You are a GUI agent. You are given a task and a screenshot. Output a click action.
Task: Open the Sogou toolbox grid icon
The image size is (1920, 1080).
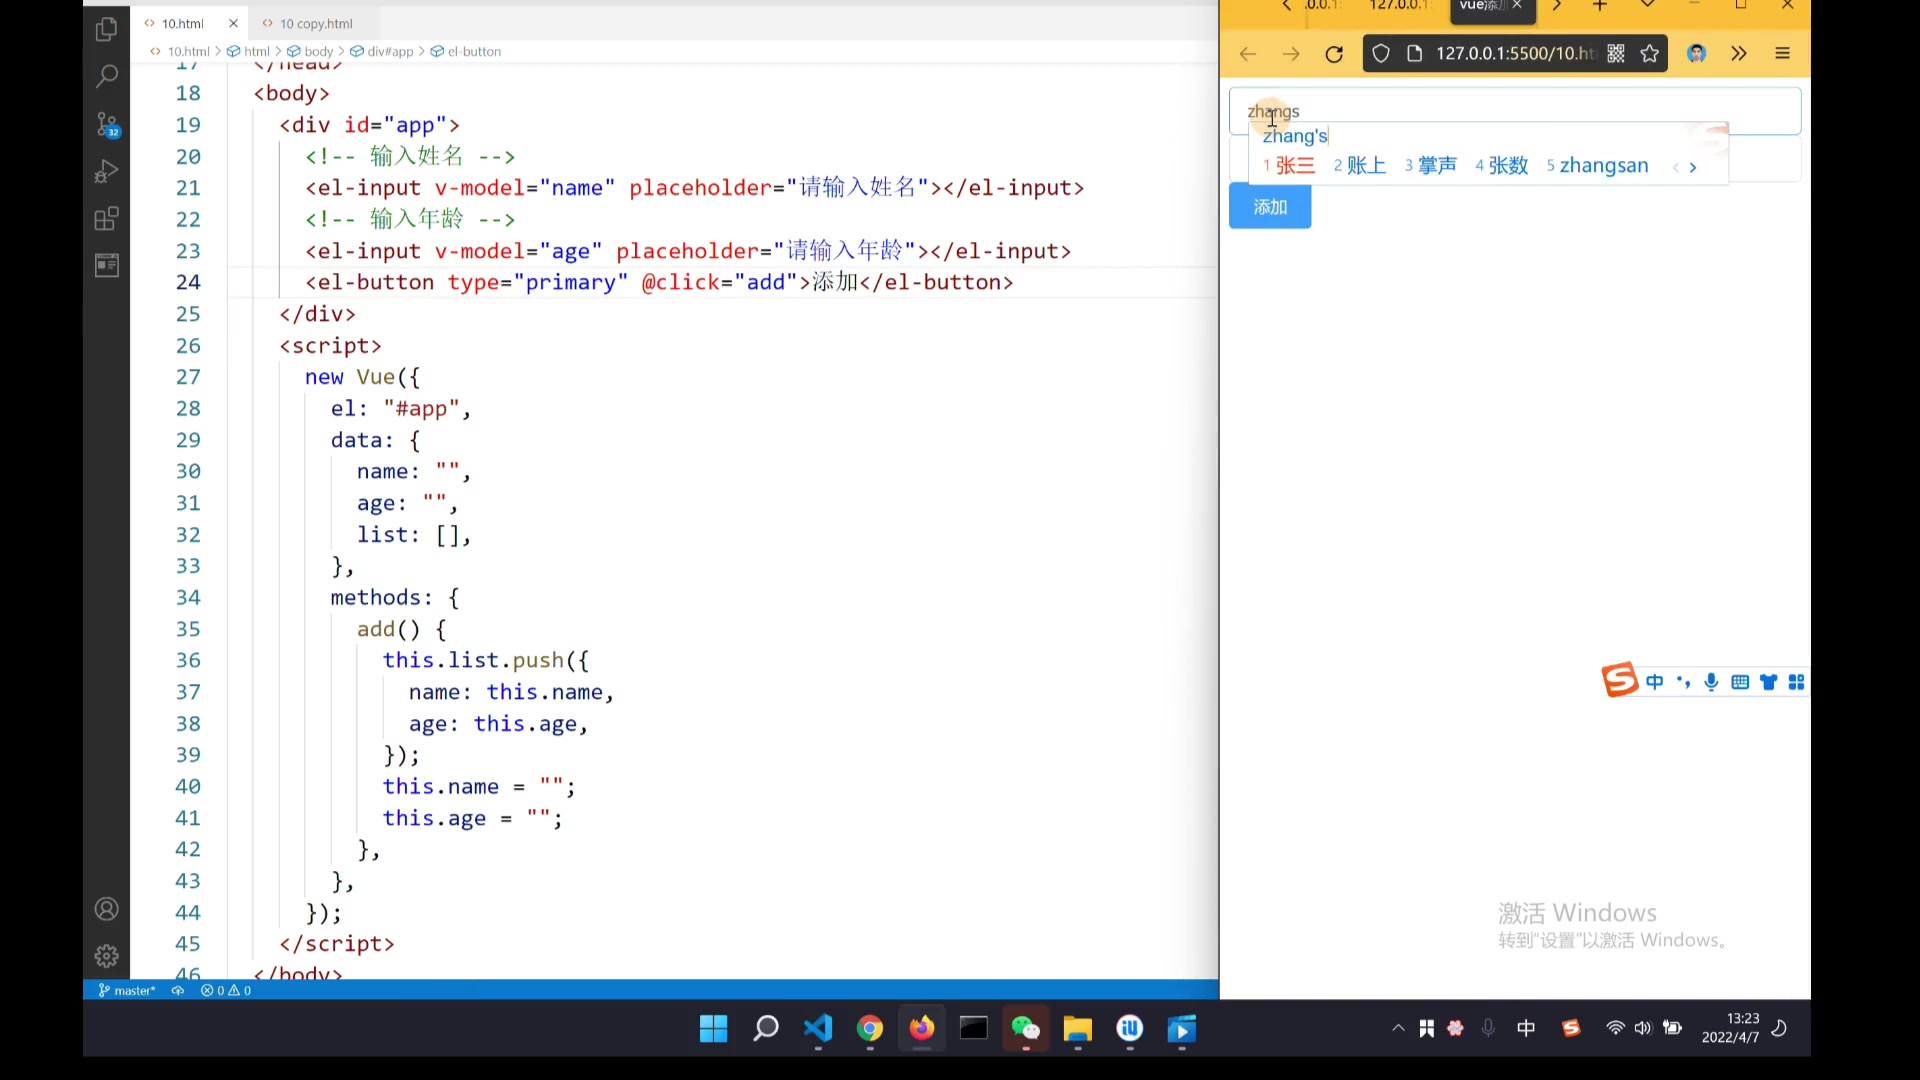coord(1797,682)
